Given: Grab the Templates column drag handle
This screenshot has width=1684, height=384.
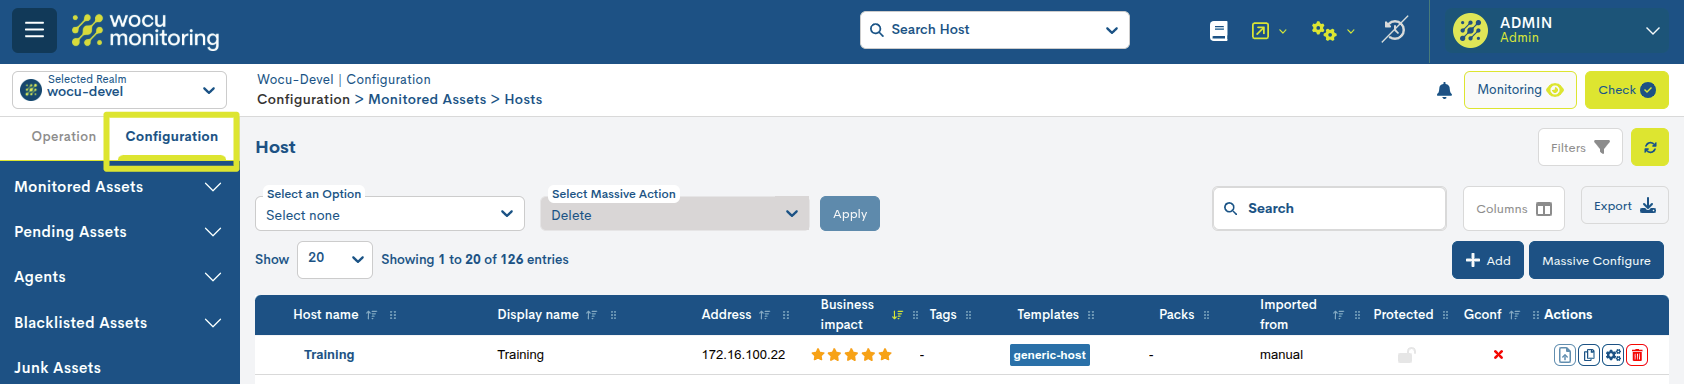Looking at the screenshot, I should point(1091,315).
